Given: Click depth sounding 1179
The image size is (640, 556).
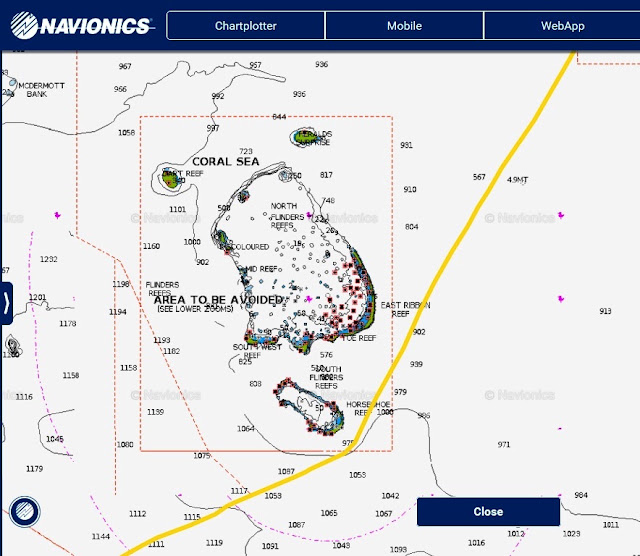Looking at the screenshot, I should tap(34, 469).
